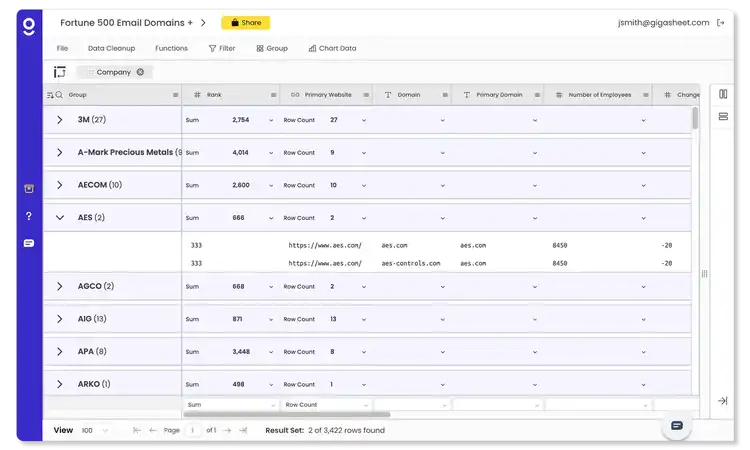Click the page number input field
Viewport: 750px width, 450px height.
[x=193, y=430]
